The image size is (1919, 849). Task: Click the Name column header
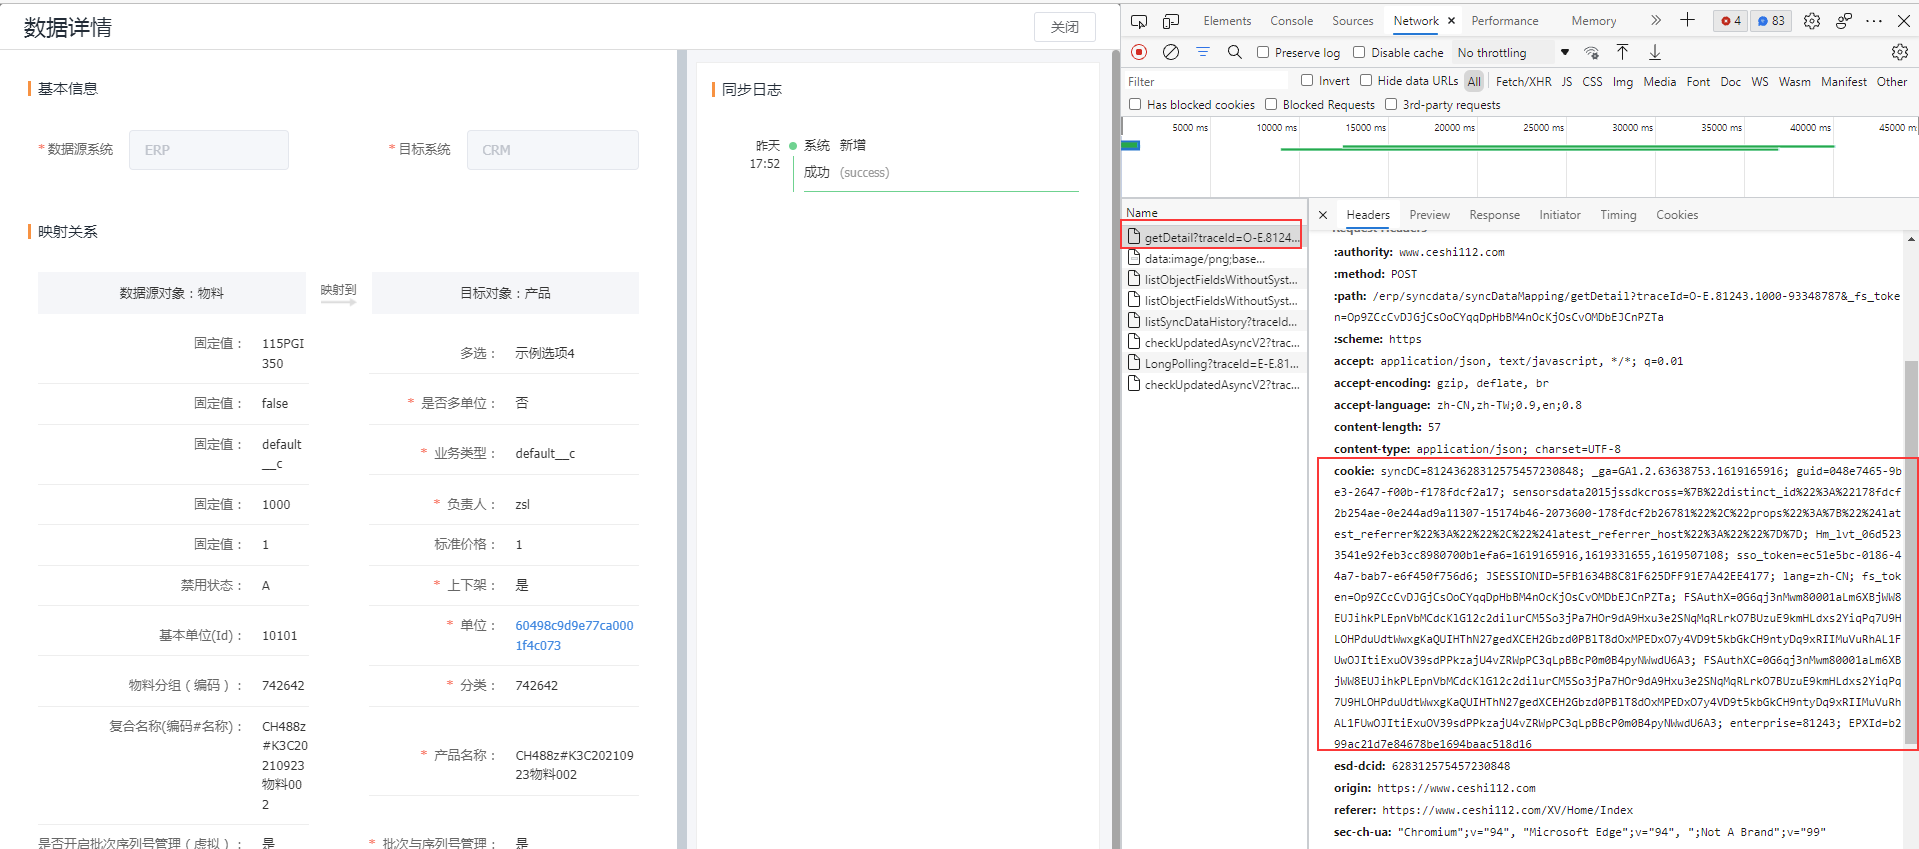tap(1213, 212)
